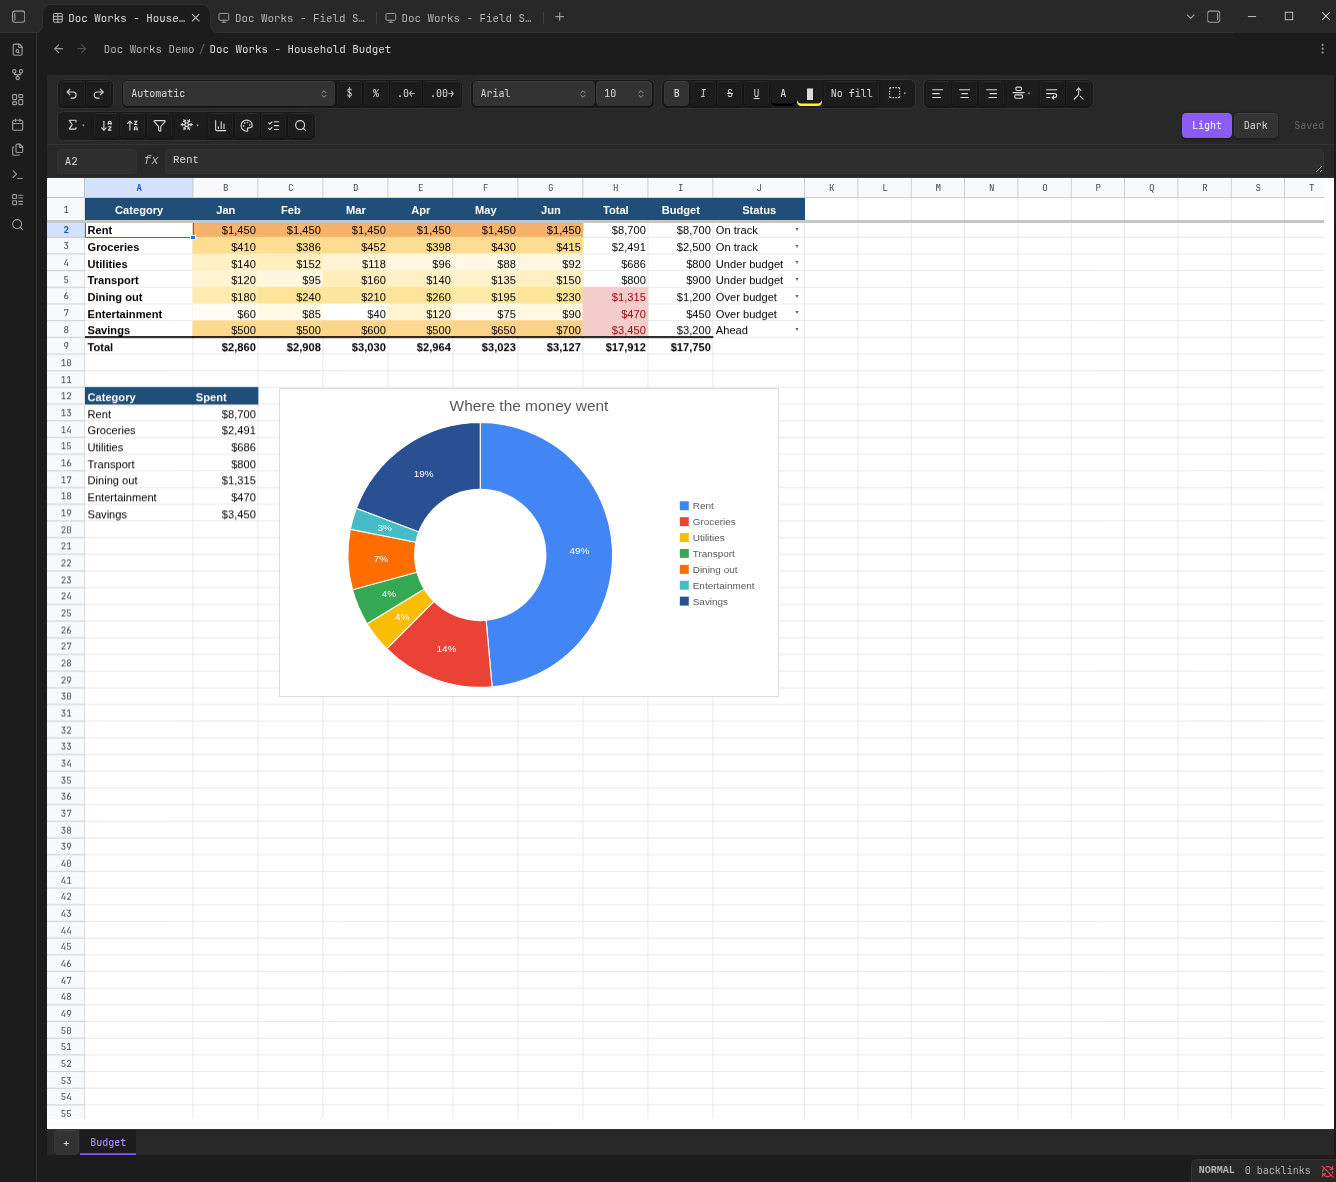
Task: Switch to Dark theme
Action: tap(1256, 126)
